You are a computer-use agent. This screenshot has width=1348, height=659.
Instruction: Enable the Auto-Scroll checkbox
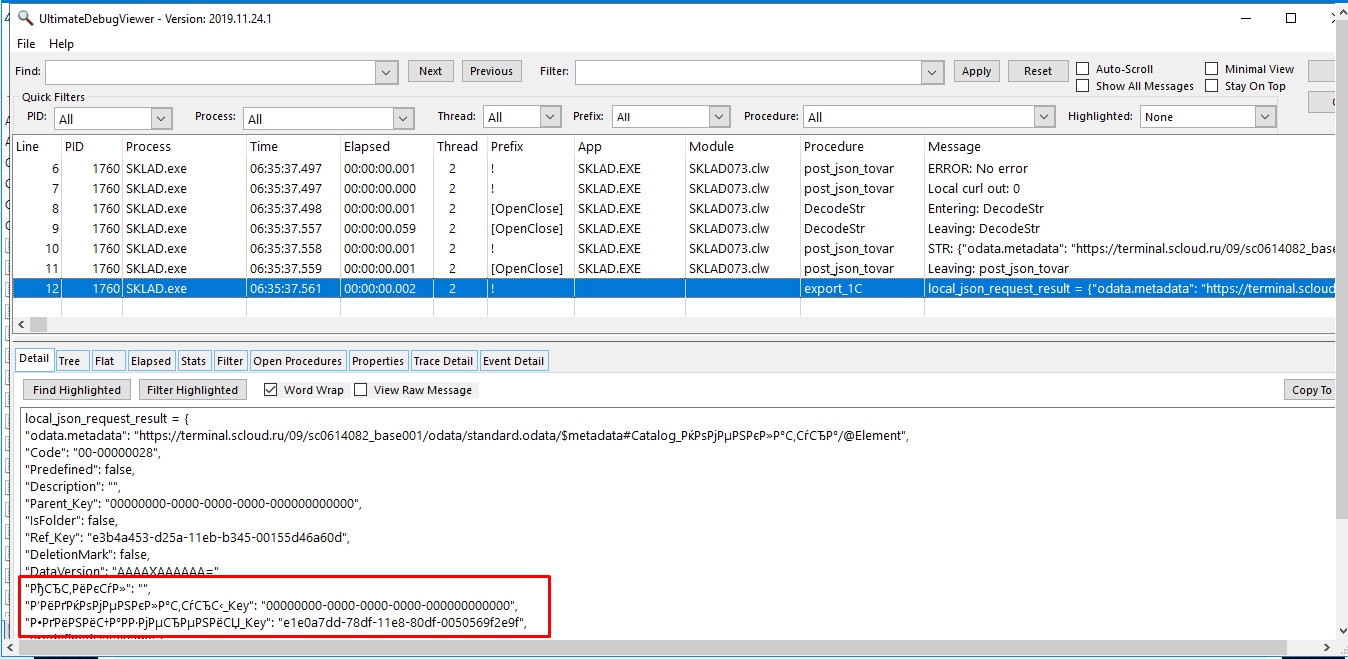tap(1083, 69)
